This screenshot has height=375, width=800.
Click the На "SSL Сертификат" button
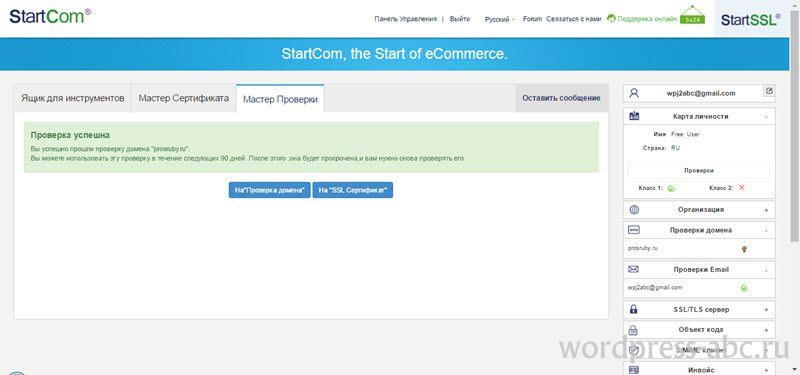click(353, 190)
